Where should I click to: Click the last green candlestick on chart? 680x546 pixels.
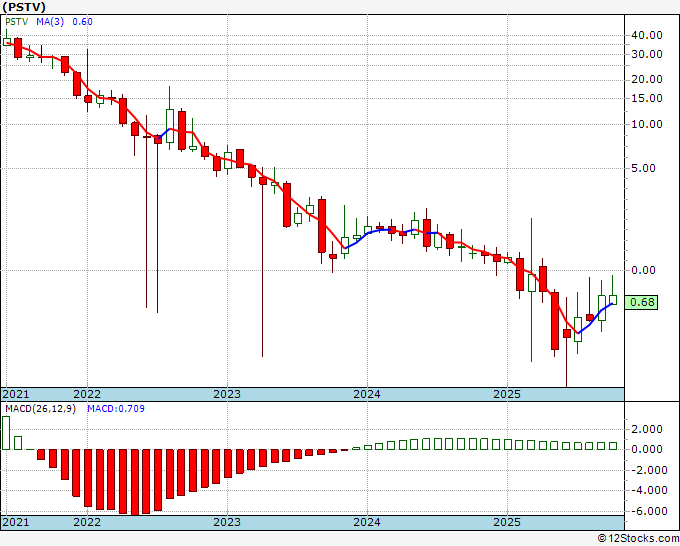[613, 300]
